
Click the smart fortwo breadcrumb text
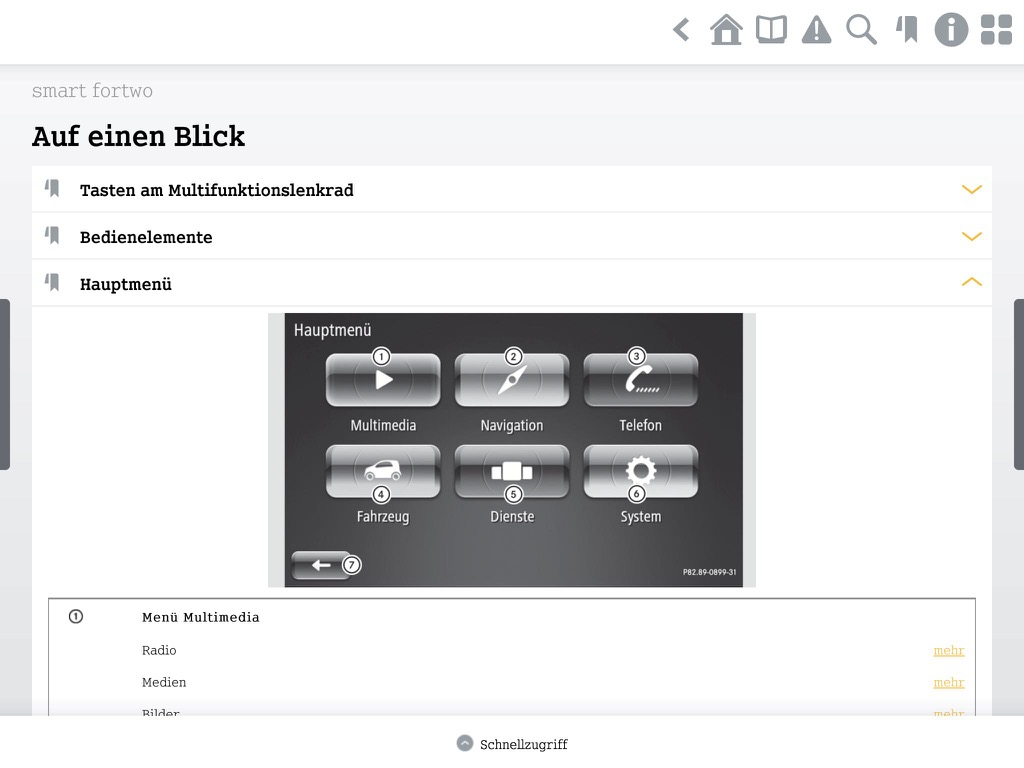coord(92,90)
